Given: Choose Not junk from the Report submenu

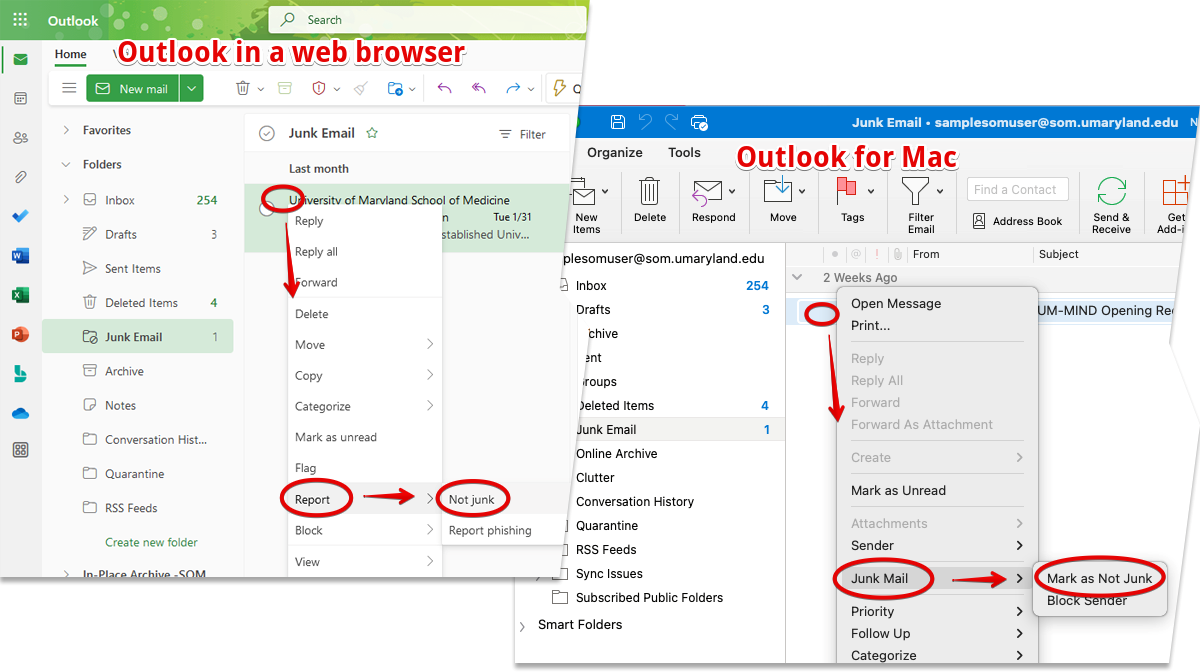Looking at the screenshot, I should click(472, 499).
